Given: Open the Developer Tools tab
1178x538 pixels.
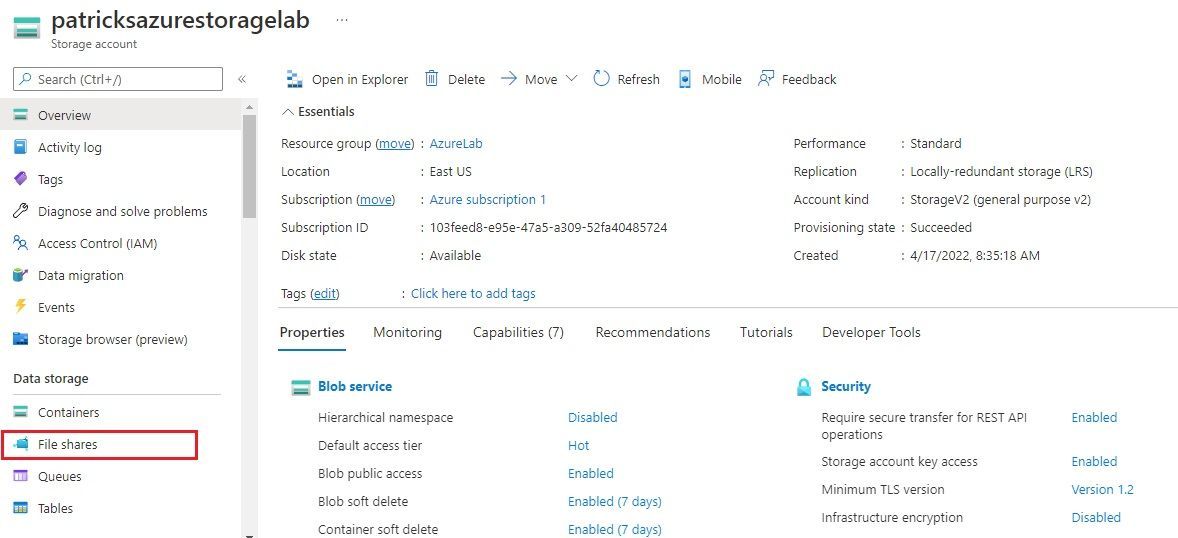Looking at the screenshot, I should click(871, 332).
